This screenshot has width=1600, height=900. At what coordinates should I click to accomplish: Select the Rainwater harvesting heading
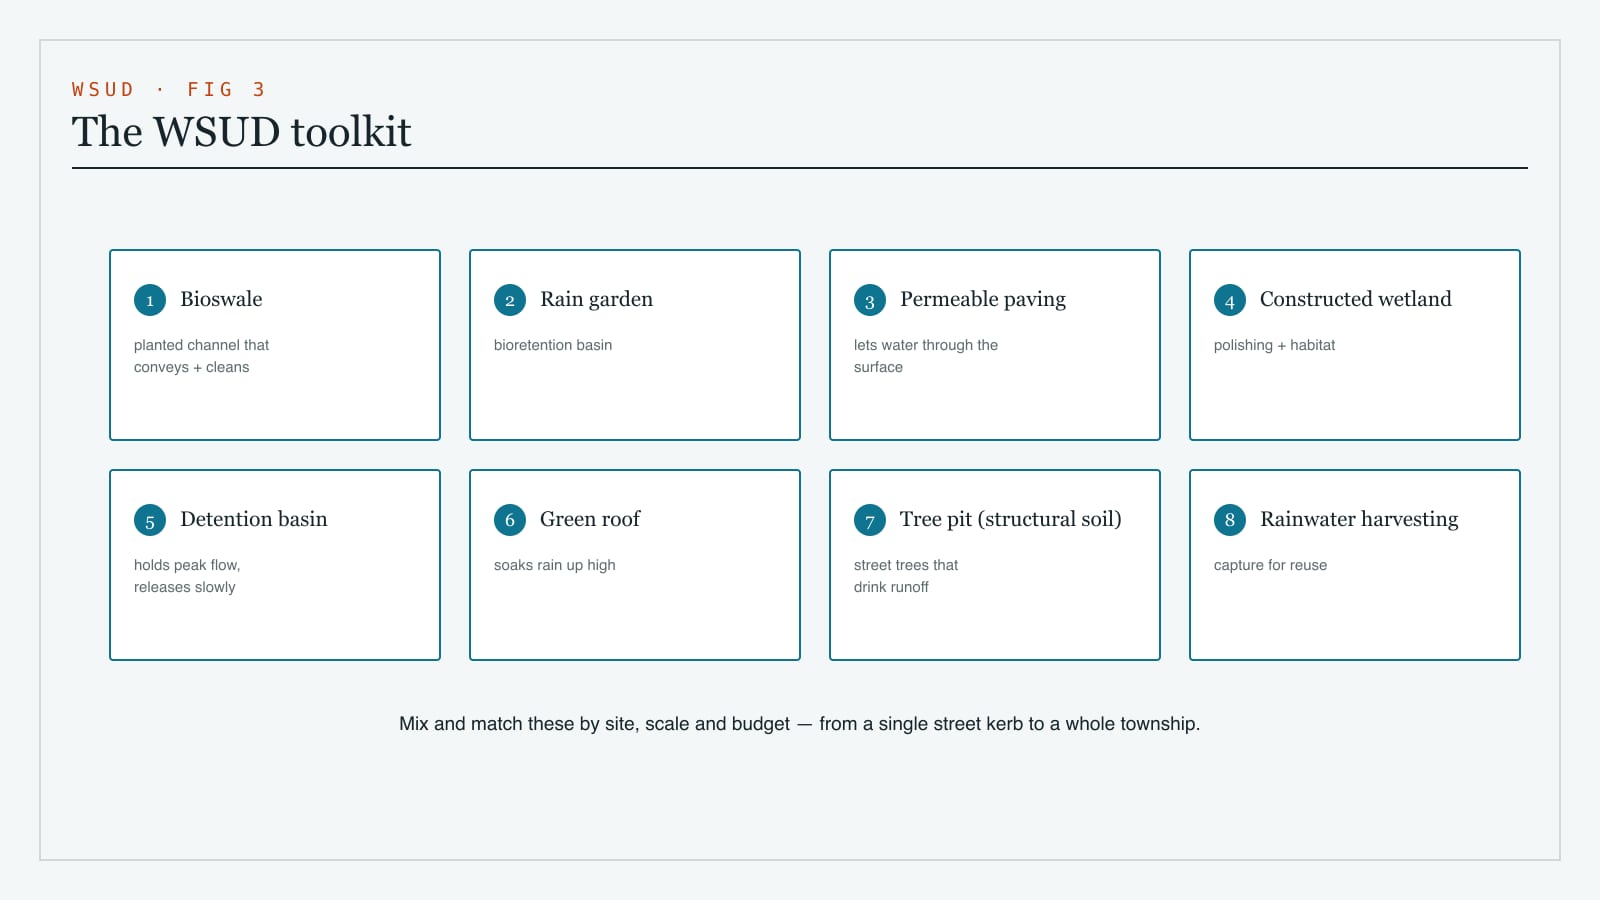(1359, 519)
